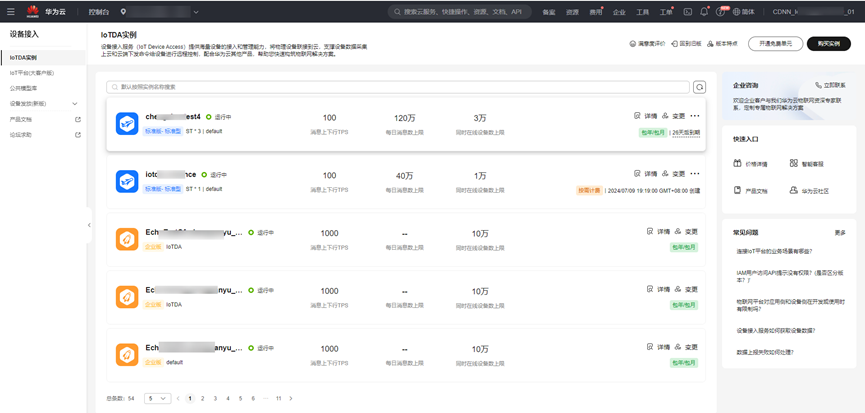Click 变更 for the enterprise default instance
Screen dimensions: 865x413
pos(686,347)
